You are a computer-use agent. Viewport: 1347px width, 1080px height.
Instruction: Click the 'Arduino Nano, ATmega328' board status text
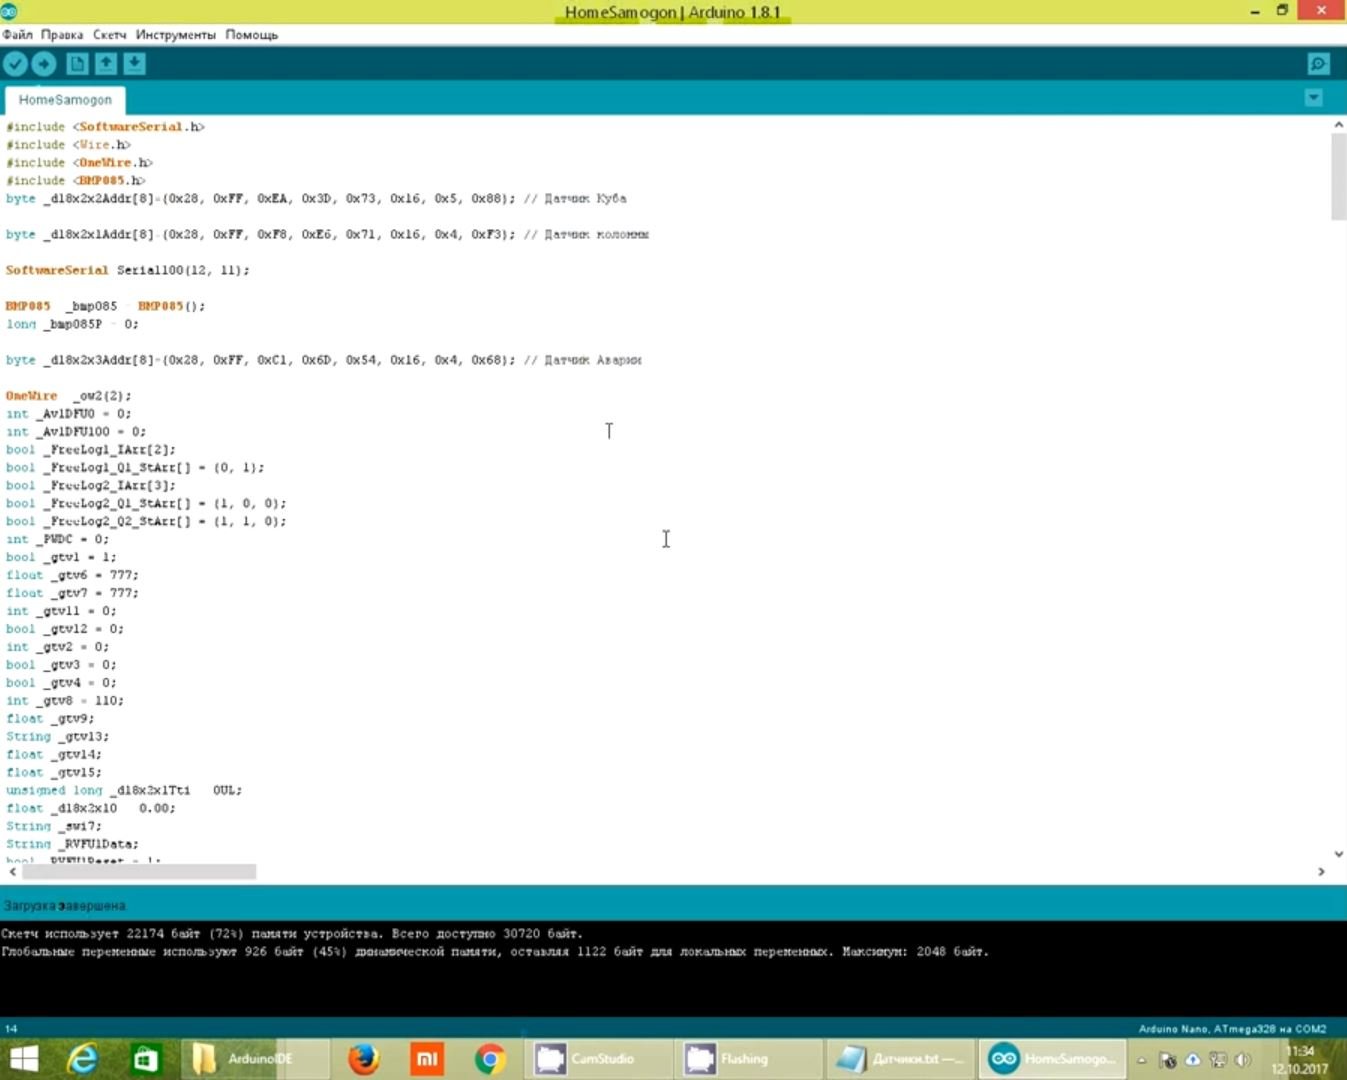1232,1029
